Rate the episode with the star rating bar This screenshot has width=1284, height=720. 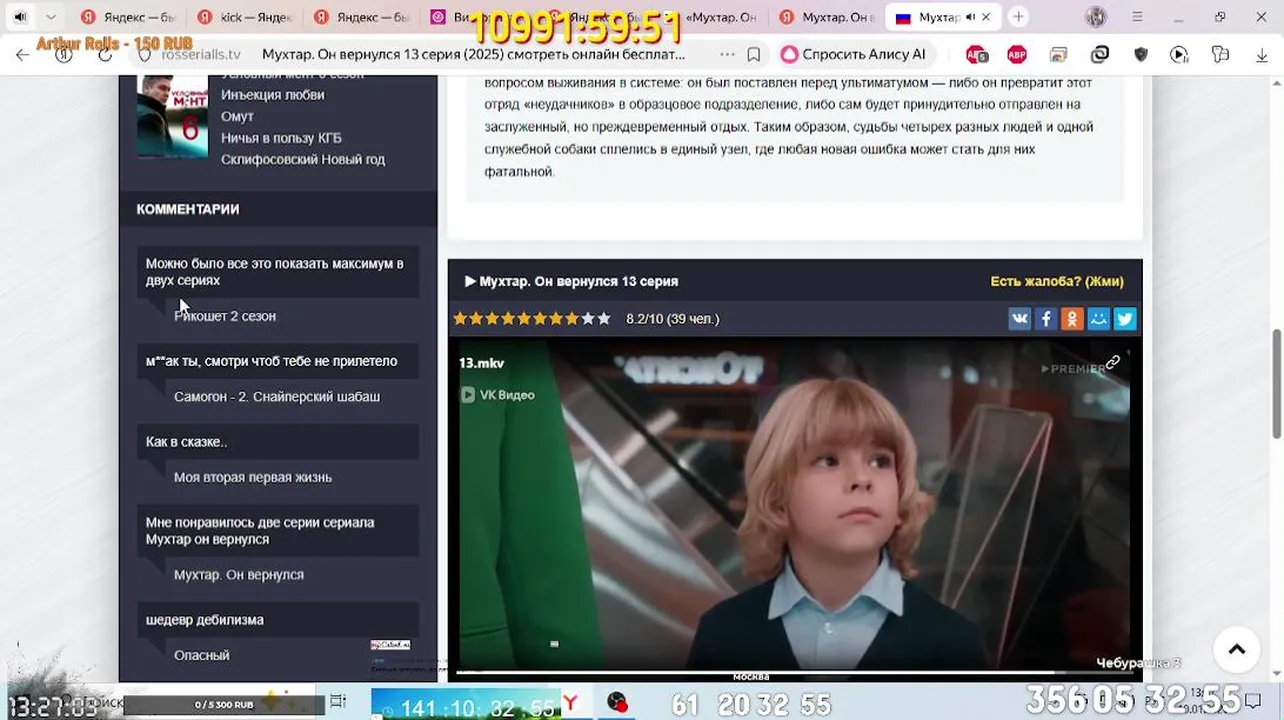[x=532, y=319]
